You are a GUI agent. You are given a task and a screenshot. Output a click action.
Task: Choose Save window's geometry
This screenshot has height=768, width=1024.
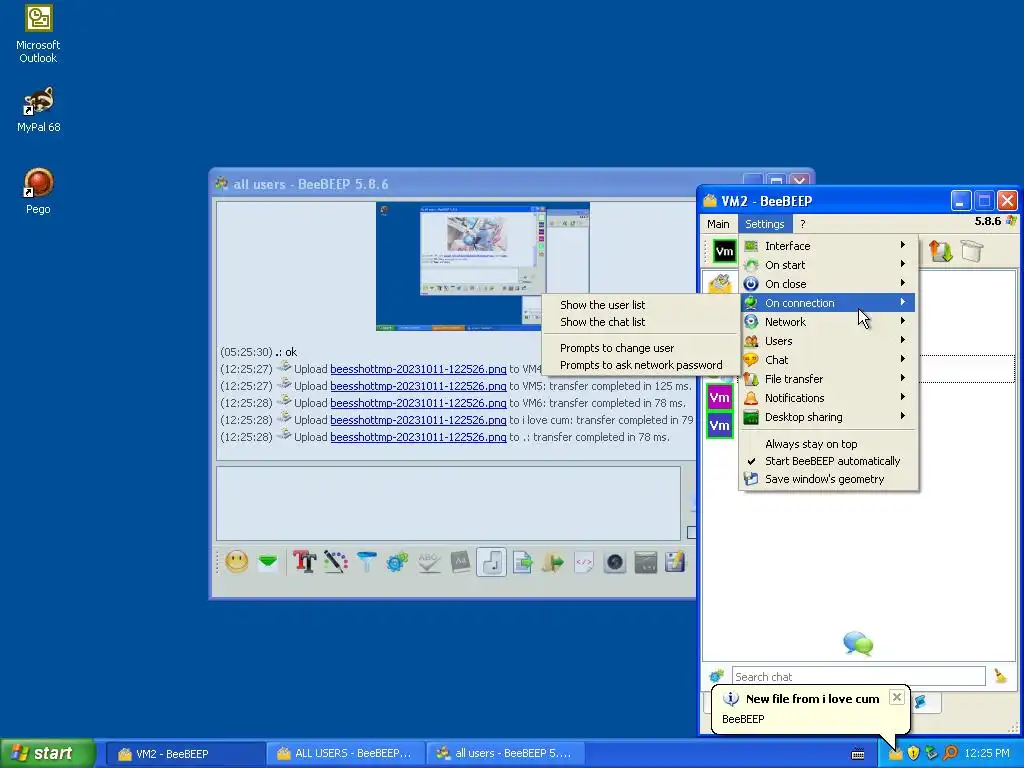(x=829, y=479)
